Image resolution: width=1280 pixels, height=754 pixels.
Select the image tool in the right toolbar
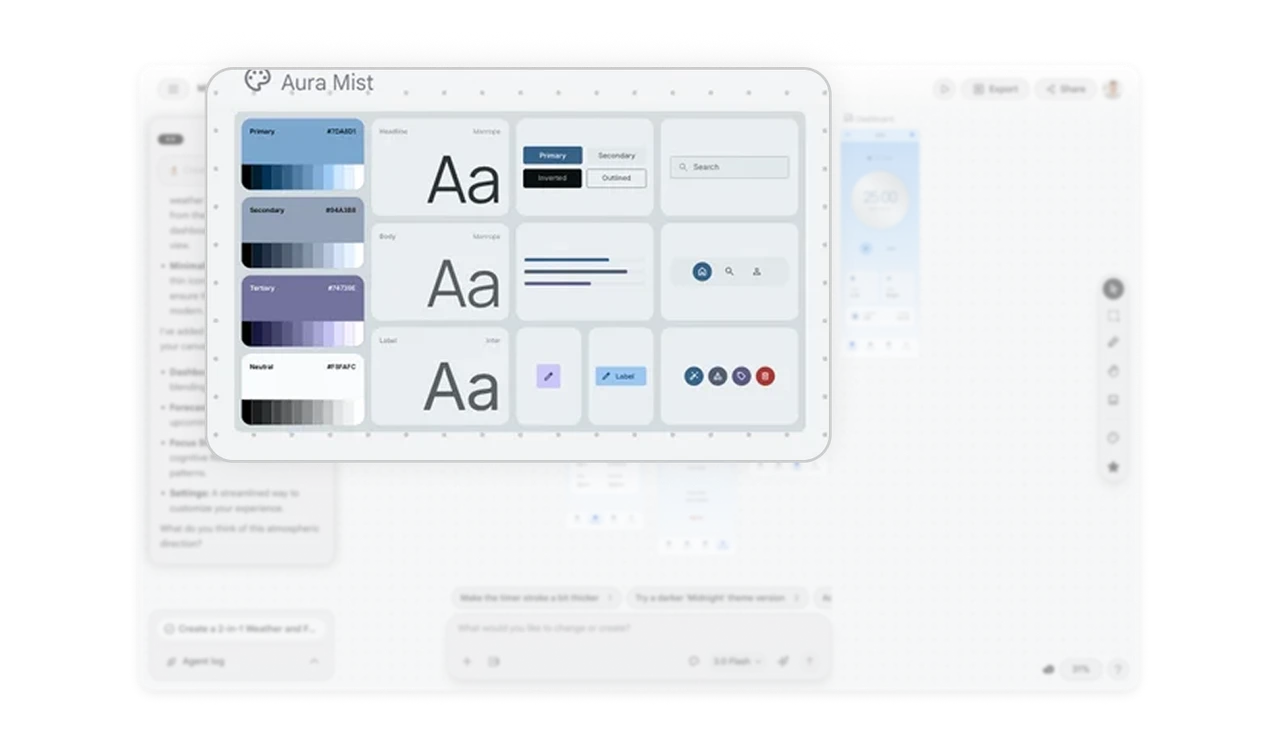tap(1113, 400)
